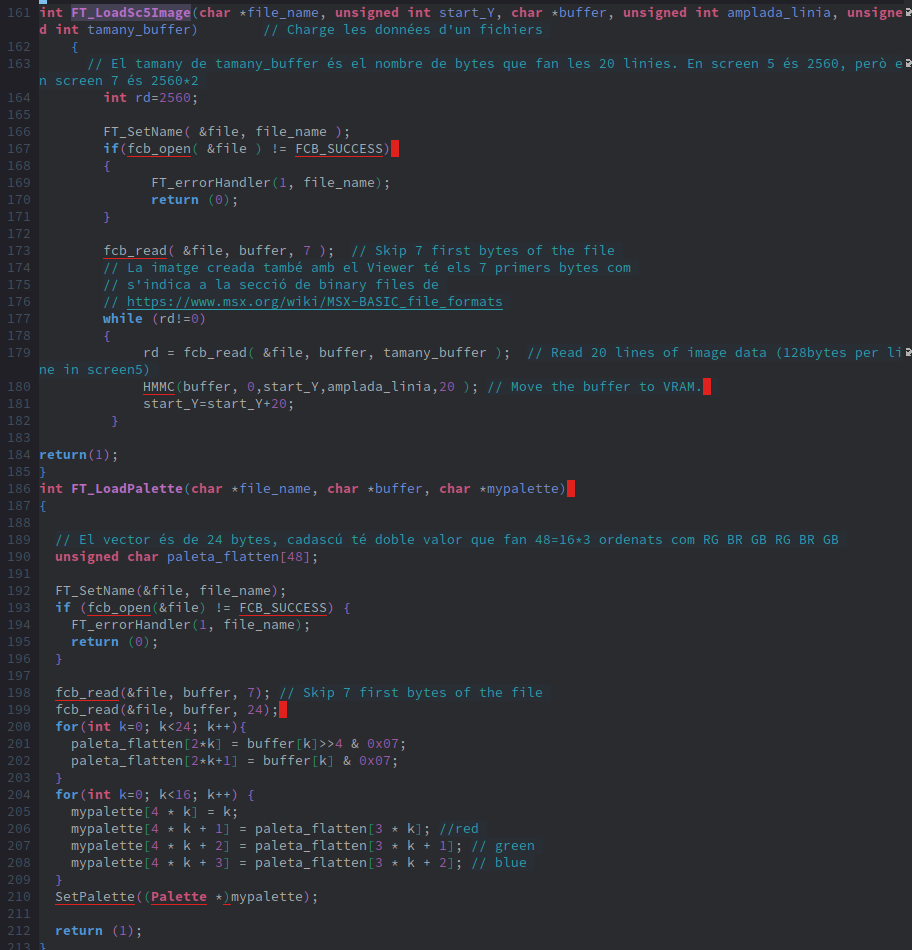The width and height of the screenshot is (912, 950).
Task: Click line number 186 in the gutter
Action: pos(19,489)
